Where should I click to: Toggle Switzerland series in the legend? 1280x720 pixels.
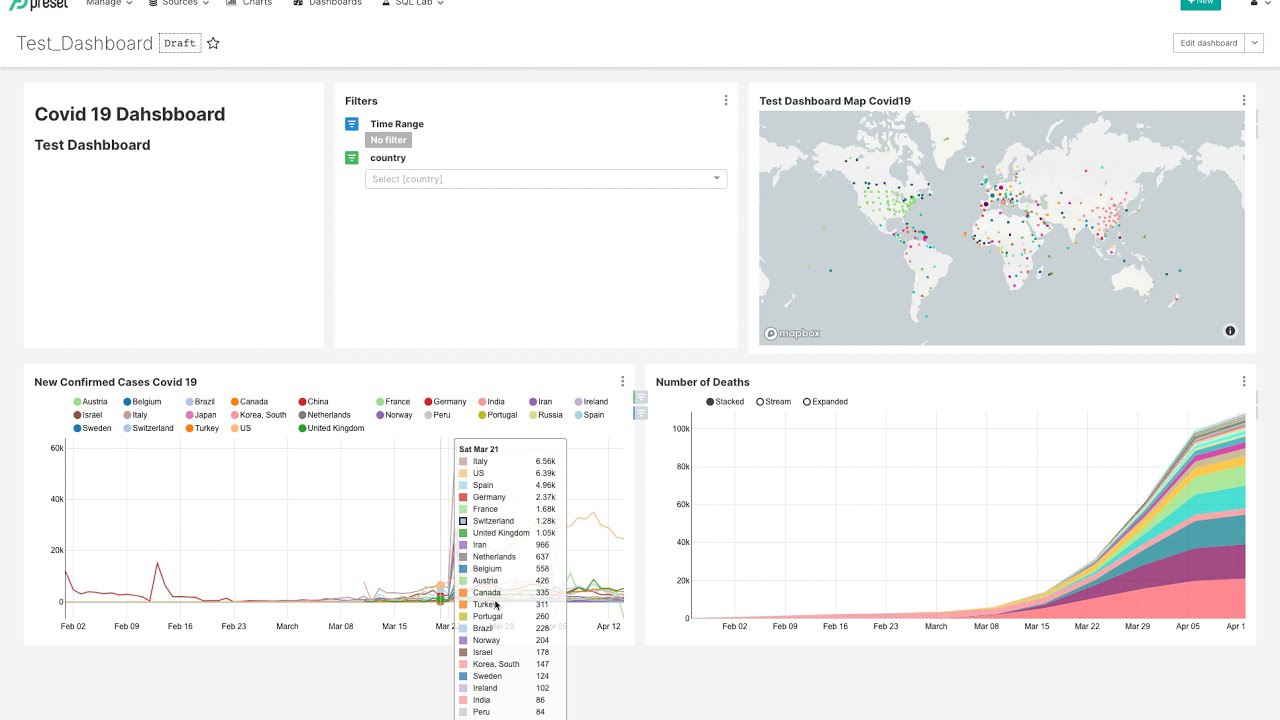(149, 428)
